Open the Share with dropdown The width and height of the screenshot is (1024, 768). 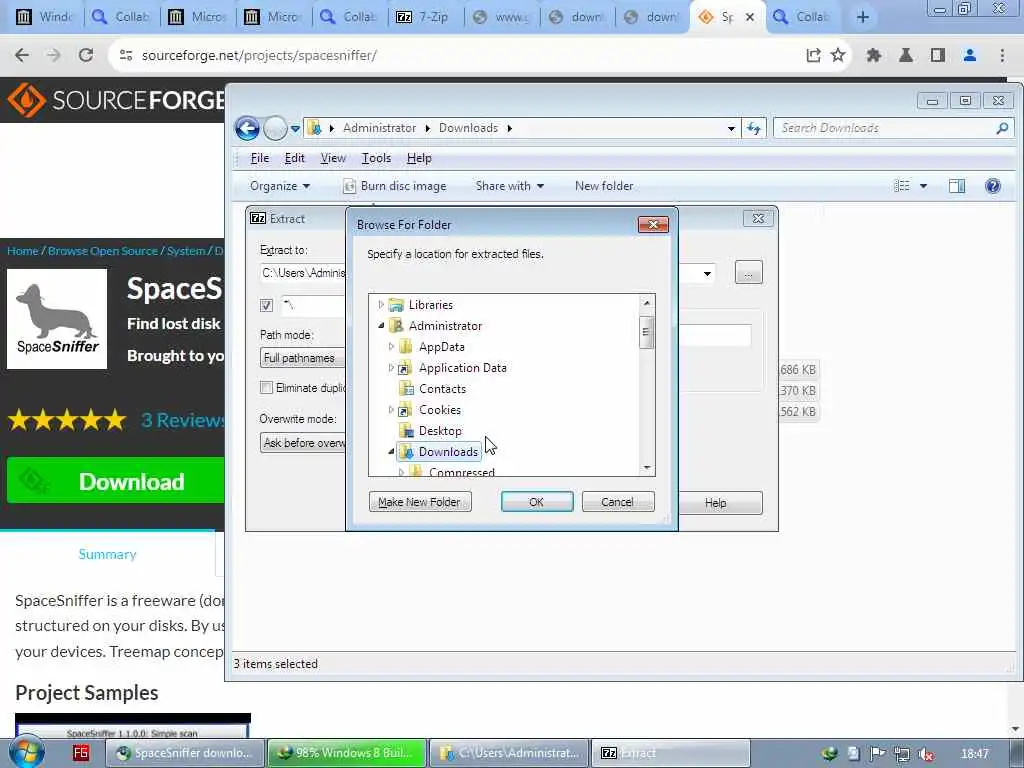pos(509,186)
